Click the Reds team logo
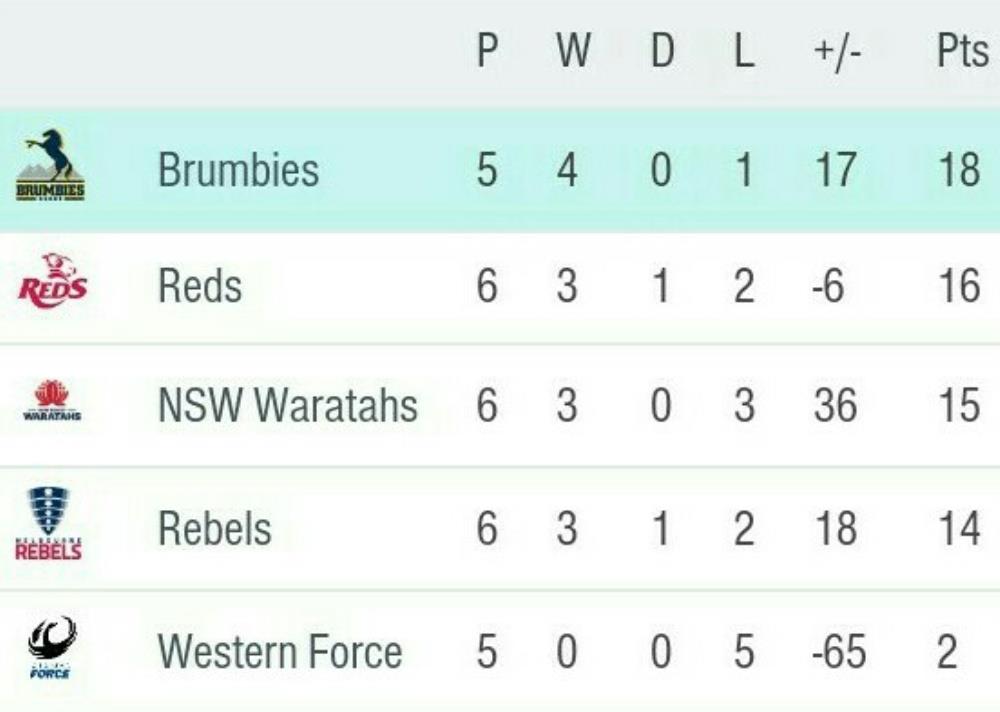The width and height of the screenshot is (1000, 712). [x=52, y=279]
